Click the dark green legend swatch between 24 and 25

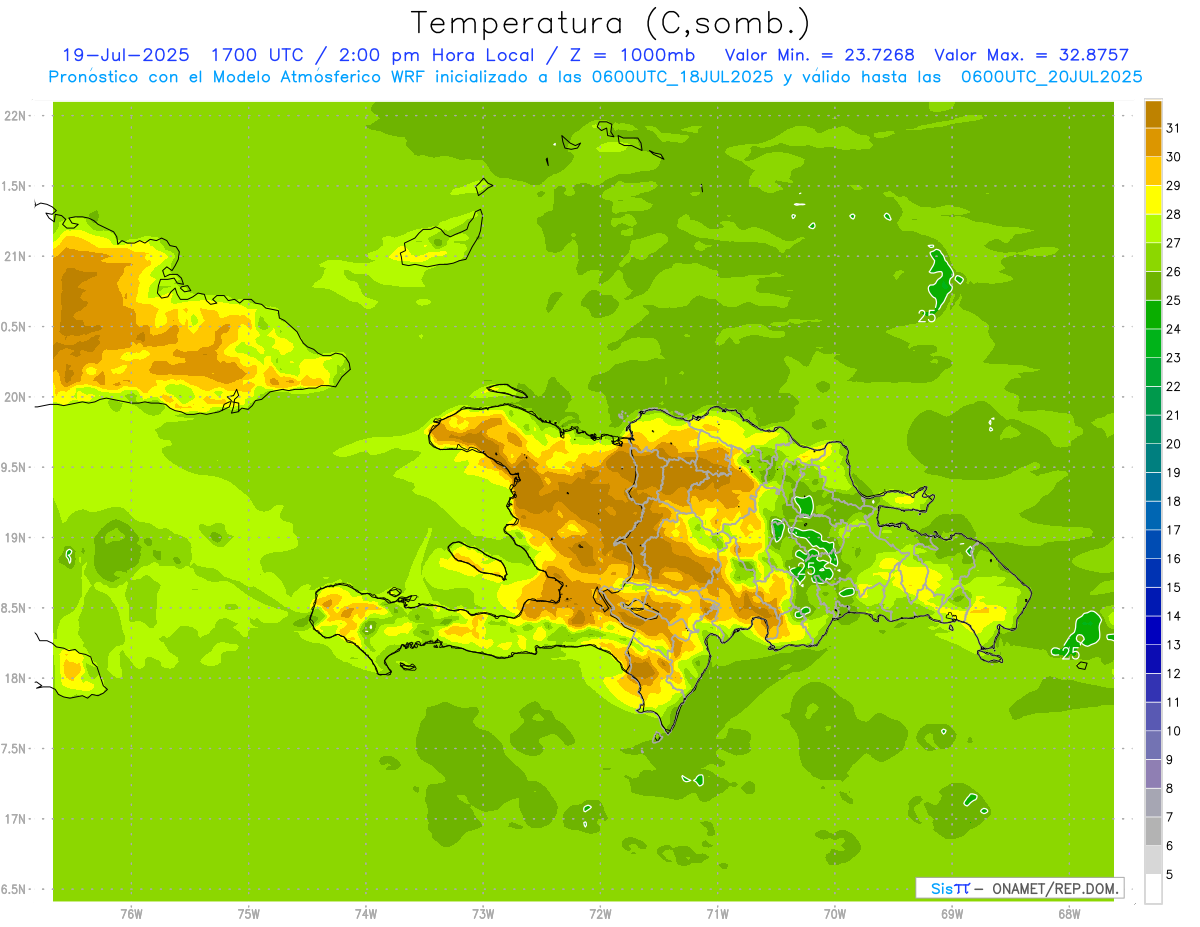click(1153, 314)
